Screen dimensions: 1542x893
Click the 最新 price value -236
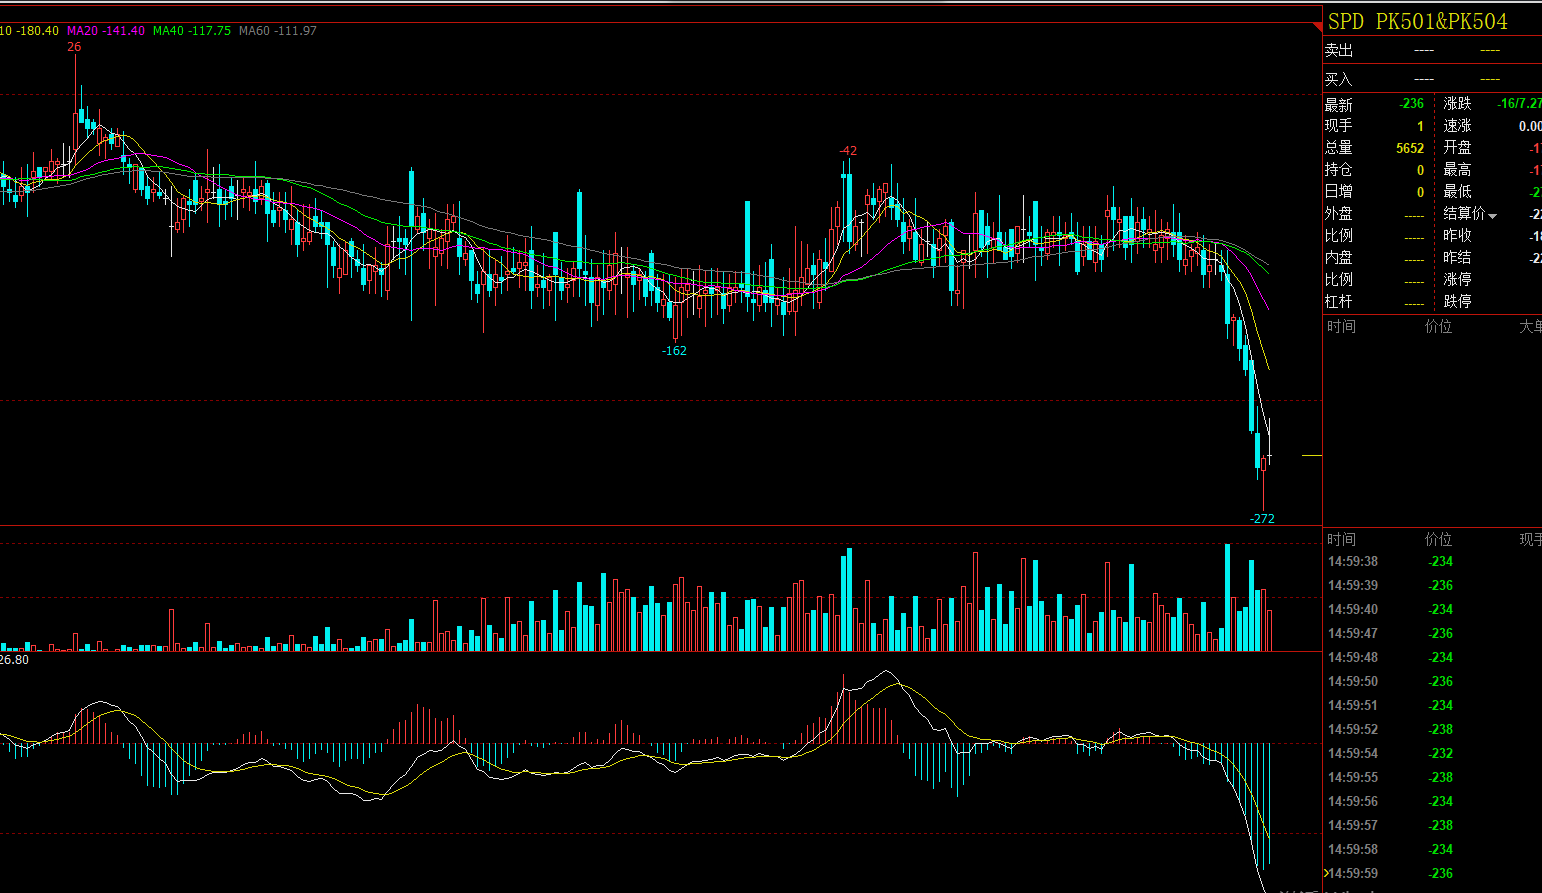tap(1411, 104)
